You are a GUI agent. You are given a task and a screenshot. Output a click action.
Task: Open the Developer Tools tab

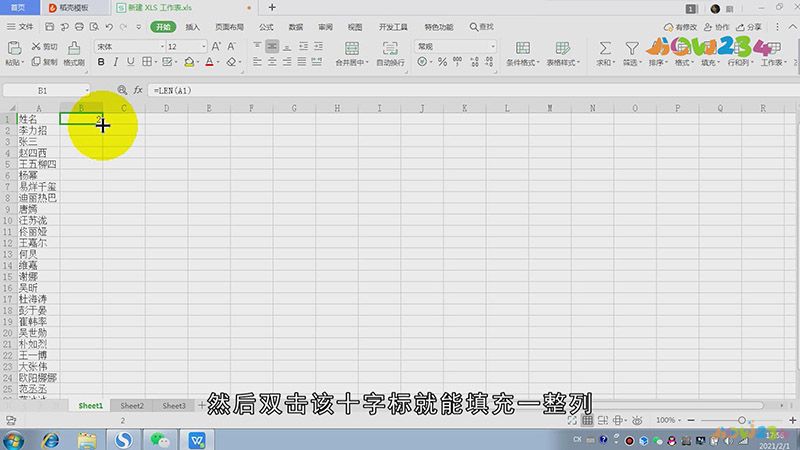tap(393, 27)
